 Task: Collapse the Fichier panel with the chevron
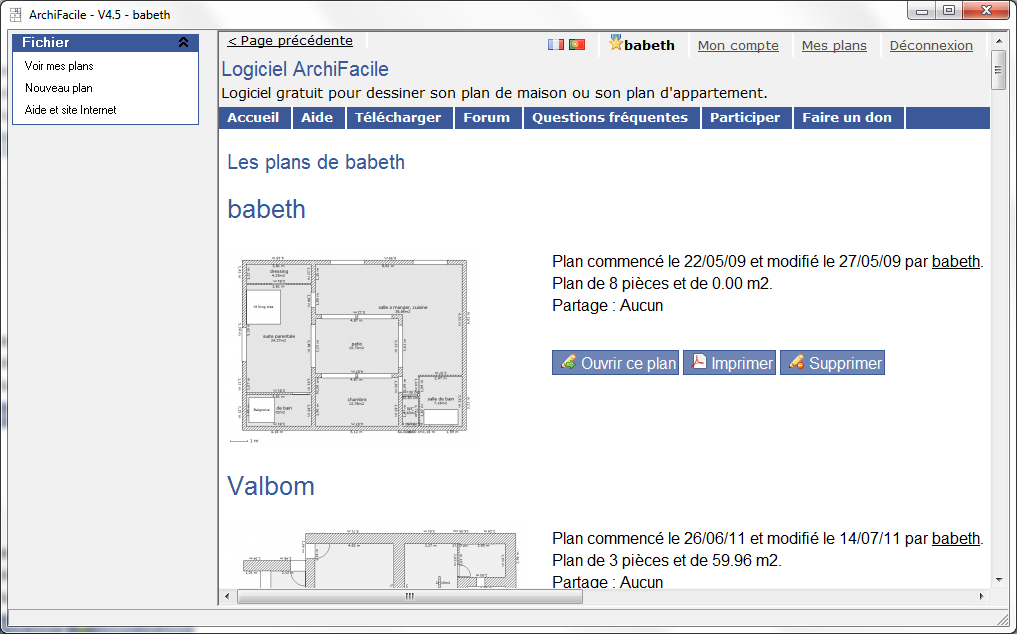184,42
